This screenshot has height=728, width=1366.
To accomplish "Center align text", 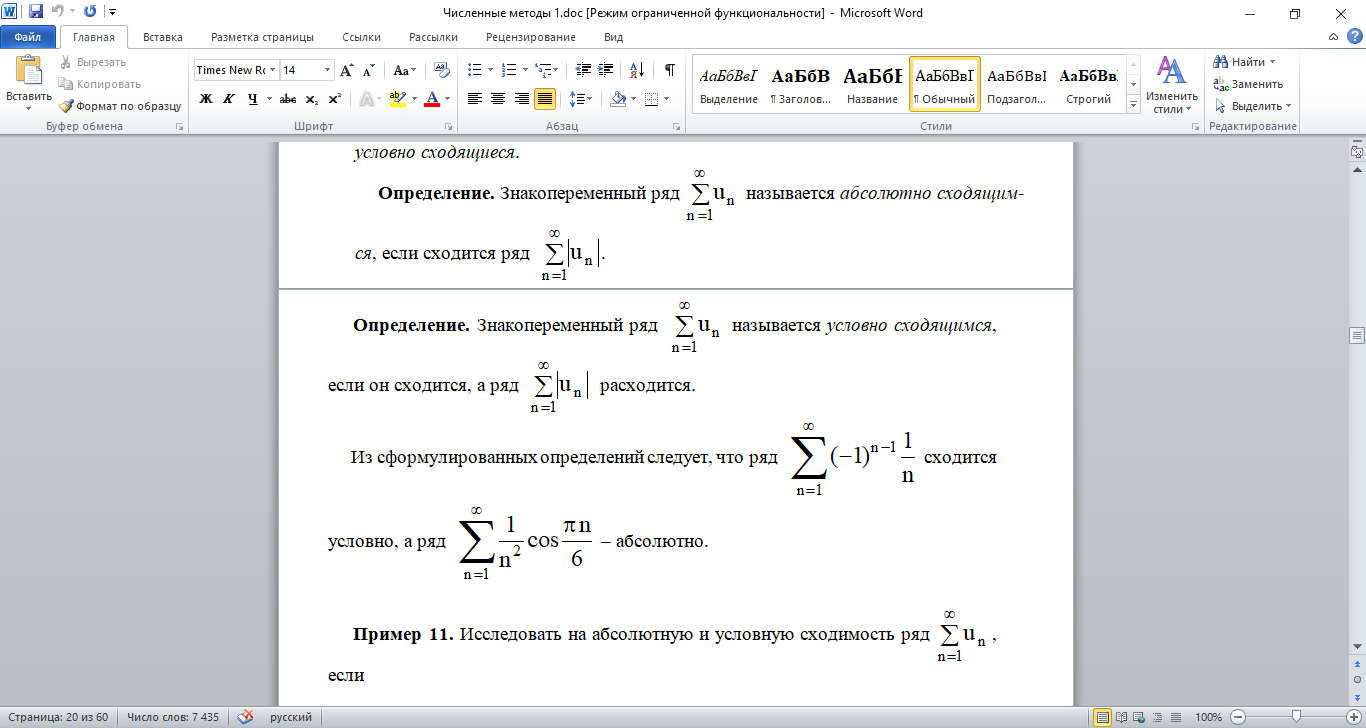I will (498, 99).
